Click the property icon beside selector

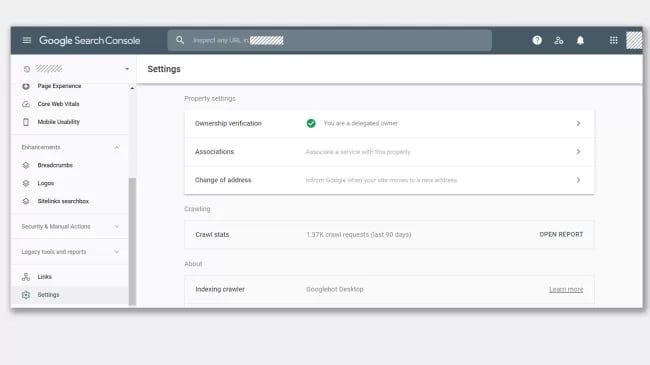pyautogui.click(x=27, y=69)
